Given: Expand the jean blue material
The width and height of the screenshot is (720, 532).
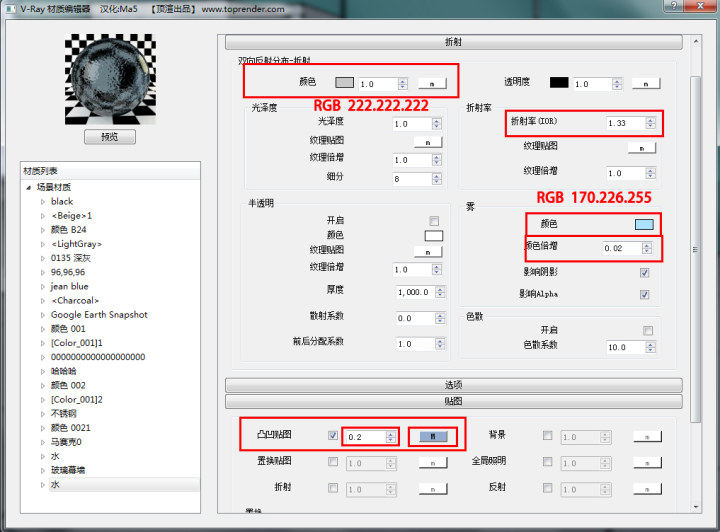Looking at the screenshot, I should coord(43,287).
